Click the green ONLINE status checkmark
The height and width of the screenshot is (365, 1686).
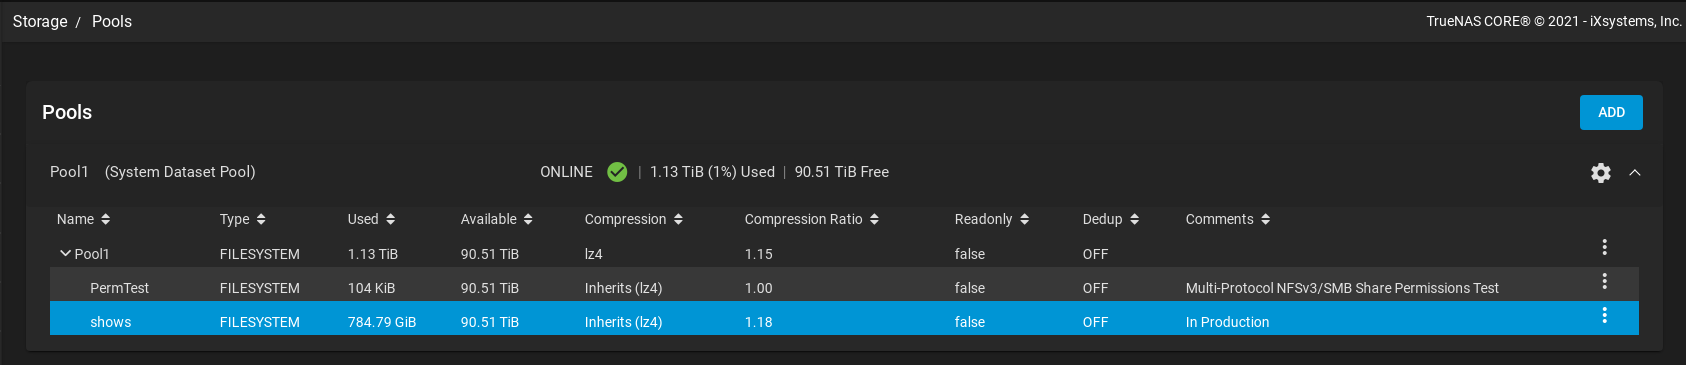617,172
